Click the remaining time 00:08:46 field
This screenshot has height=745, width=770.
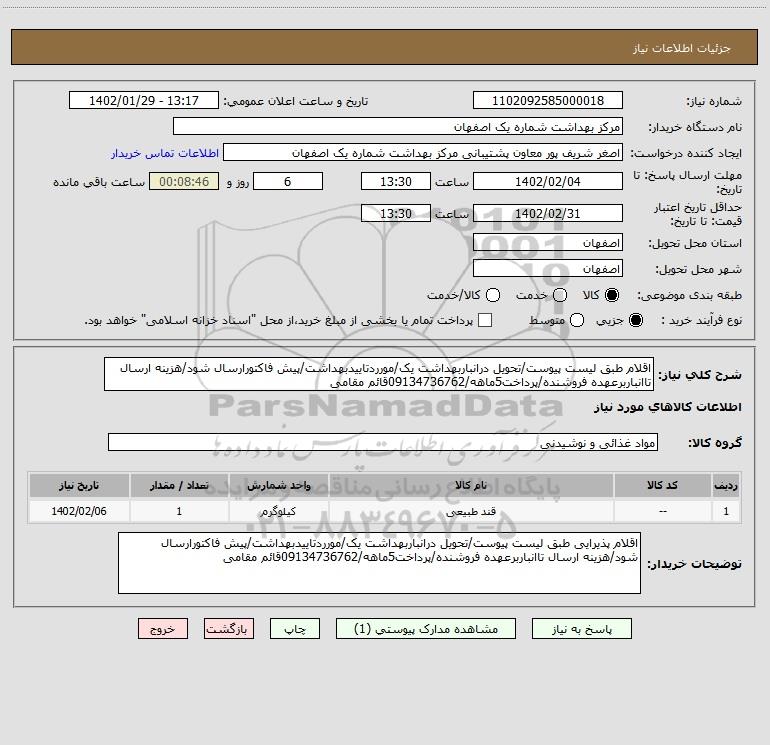pos(184,181)
